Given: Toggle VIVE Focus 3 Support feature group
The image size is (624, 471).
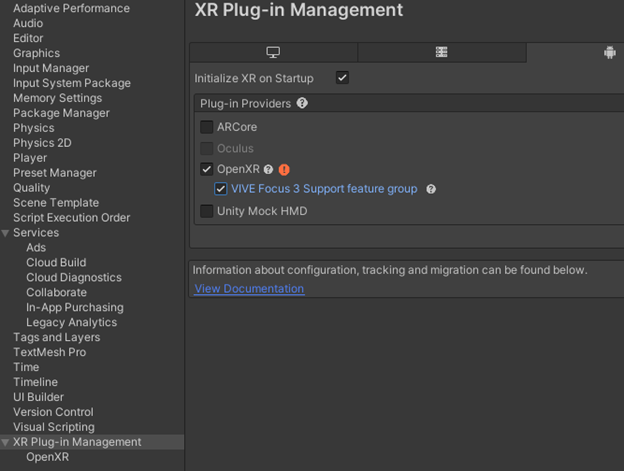Looking at the screenshot, I should pyautogui.click(x=220, y=189).
